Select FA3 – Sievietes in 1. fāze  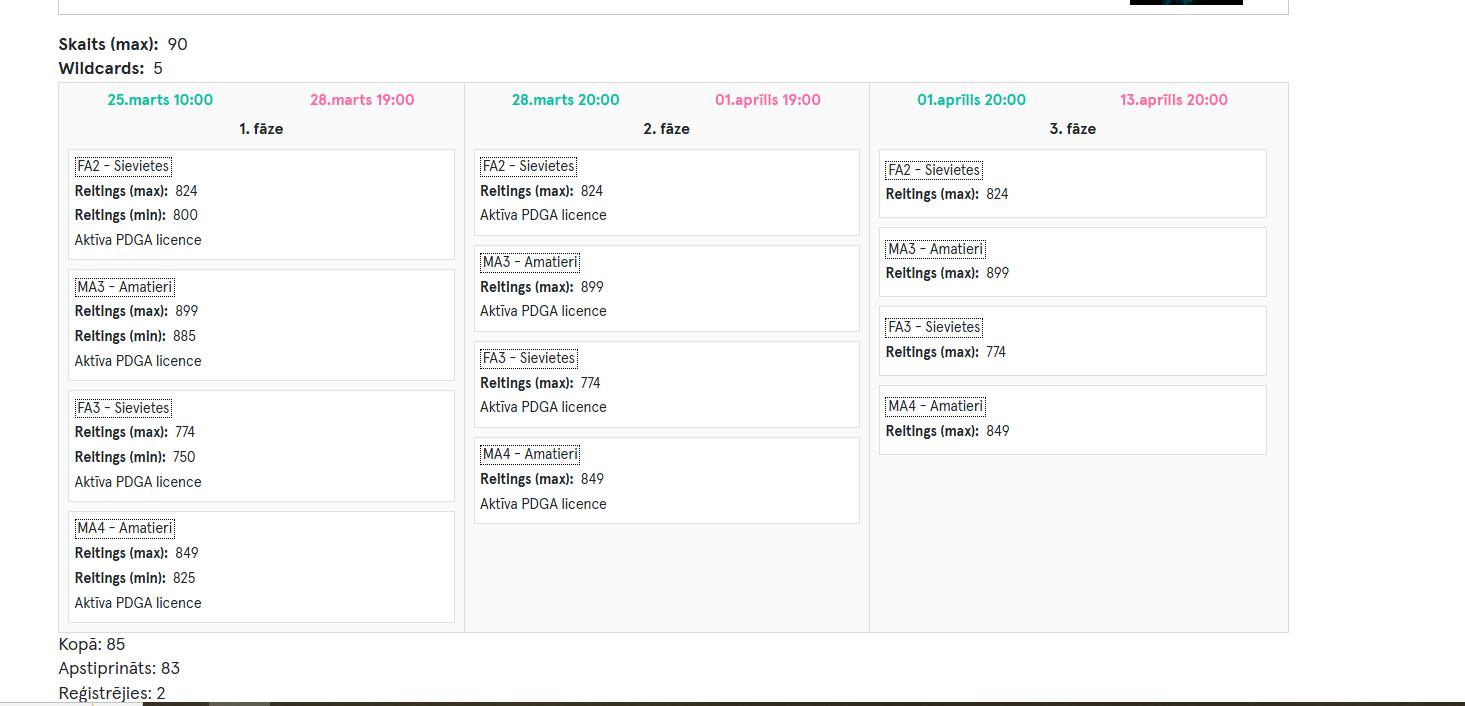click(123, 408)
